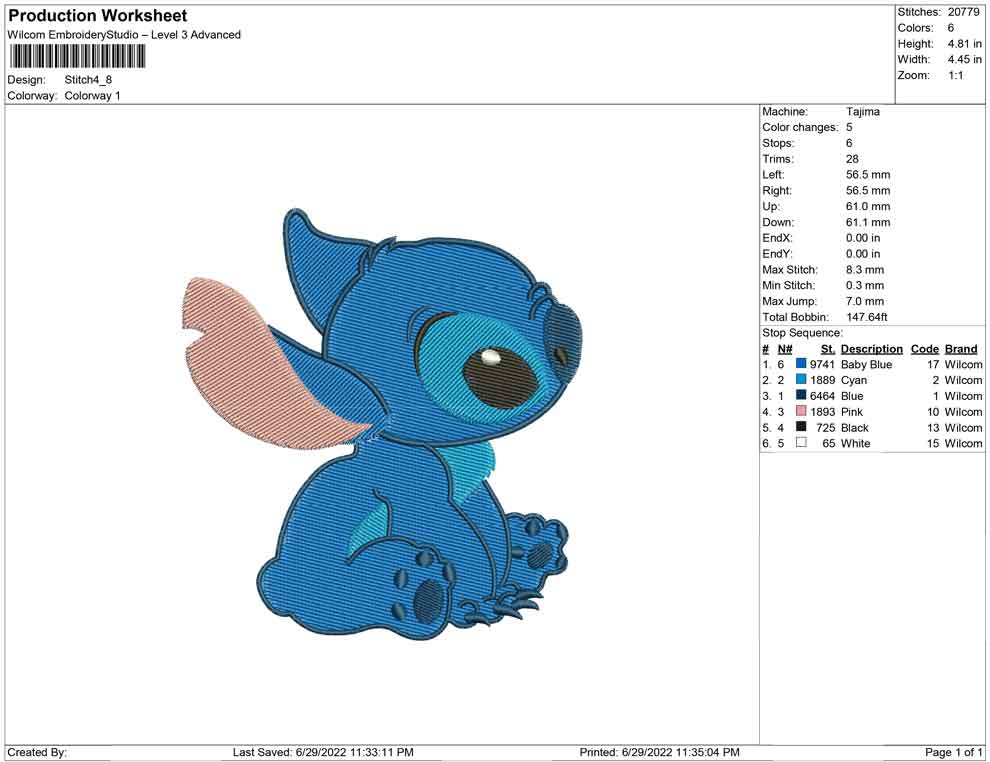The width and height of the screenshot is (990, 762).
Task: Click 'White' description in row 6
Action: point(856,443)
